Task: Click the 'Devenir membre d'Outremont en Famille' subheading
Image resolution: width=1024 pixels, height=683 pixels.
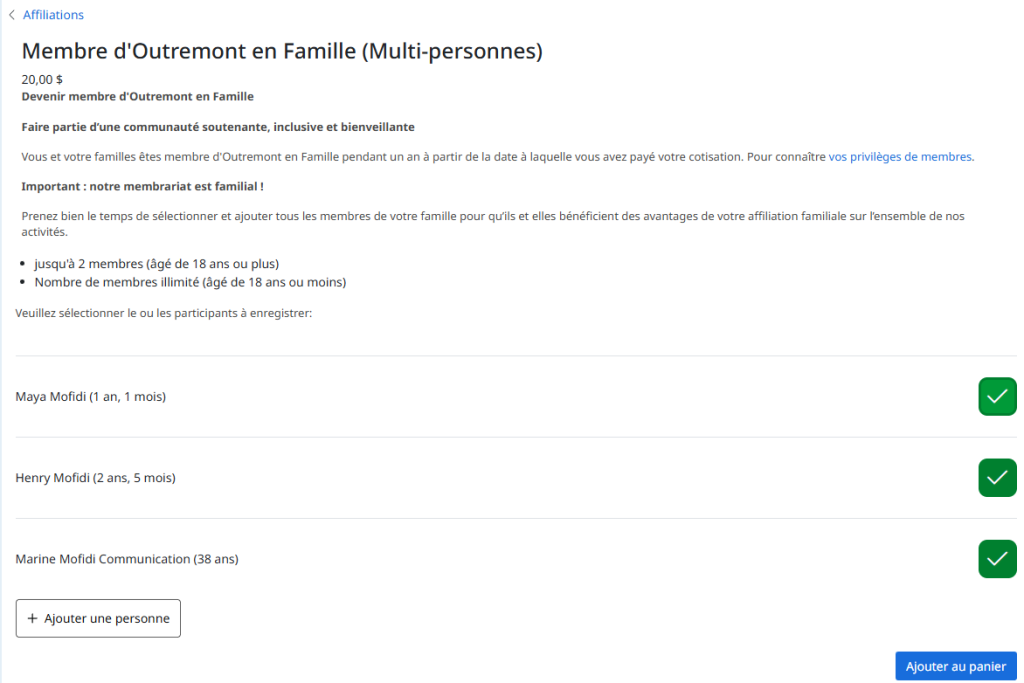Action: tap(138, 97)
